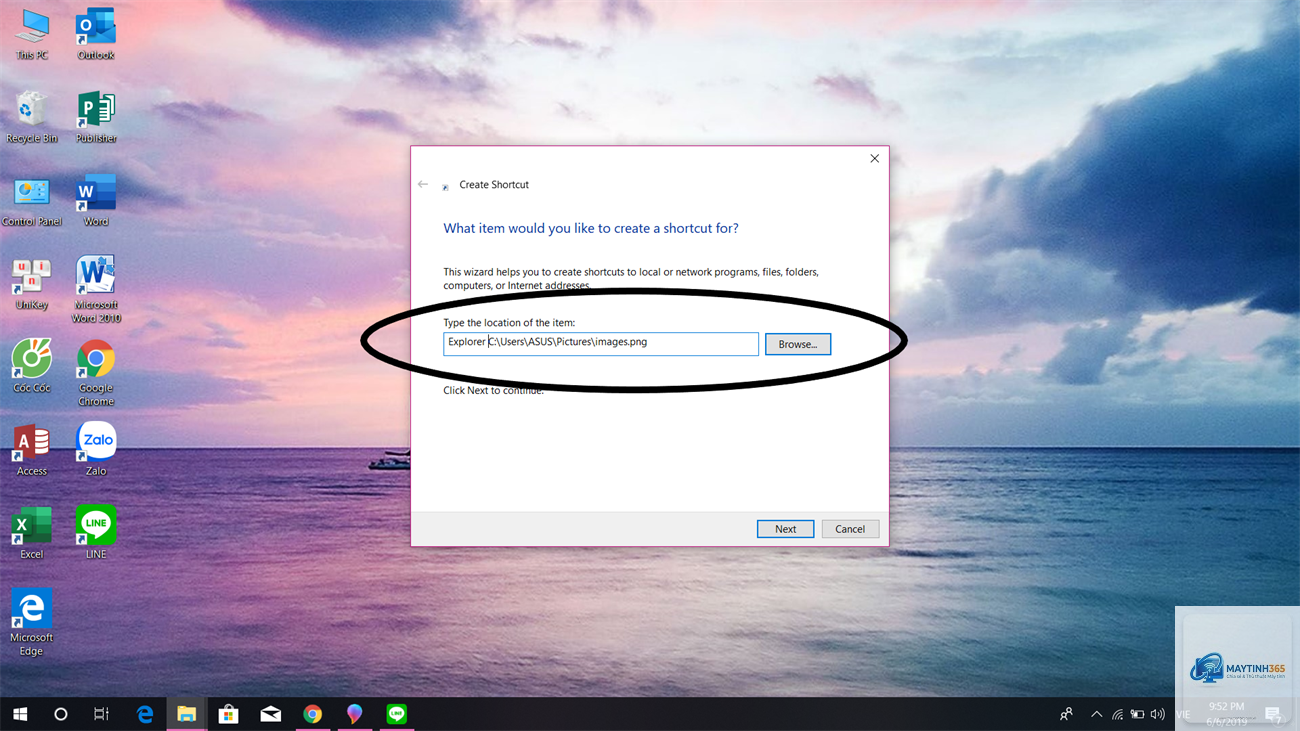This screenshot has width=1300, height=731.
Task: Open This PC desktop icon
Action: [32, 35]
